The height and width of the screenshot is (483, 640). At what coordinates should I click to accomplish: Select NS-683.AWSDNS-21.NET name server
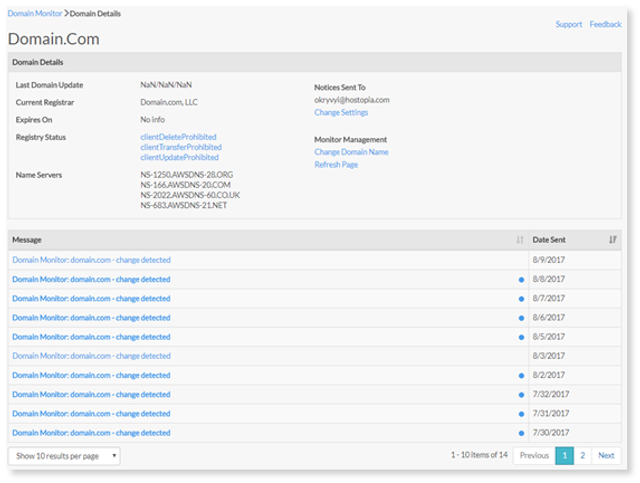[184, 205]
